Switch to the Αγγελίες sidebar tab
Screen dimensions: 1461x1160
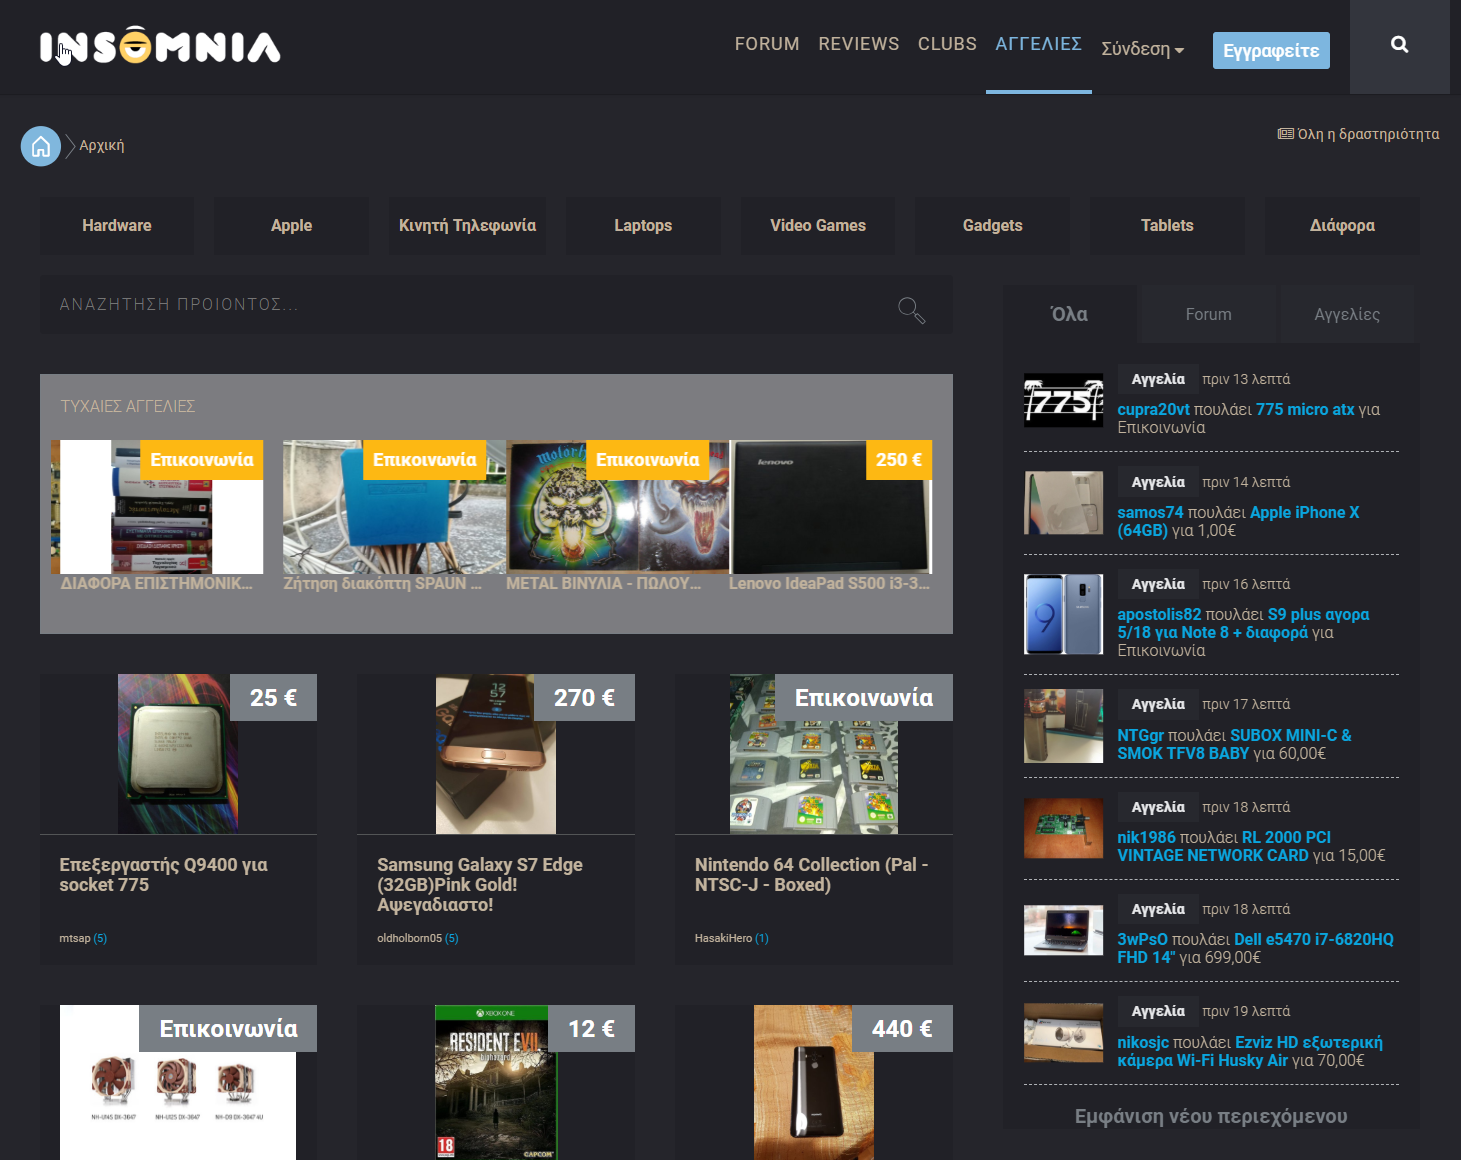[x=1347, y=314]
